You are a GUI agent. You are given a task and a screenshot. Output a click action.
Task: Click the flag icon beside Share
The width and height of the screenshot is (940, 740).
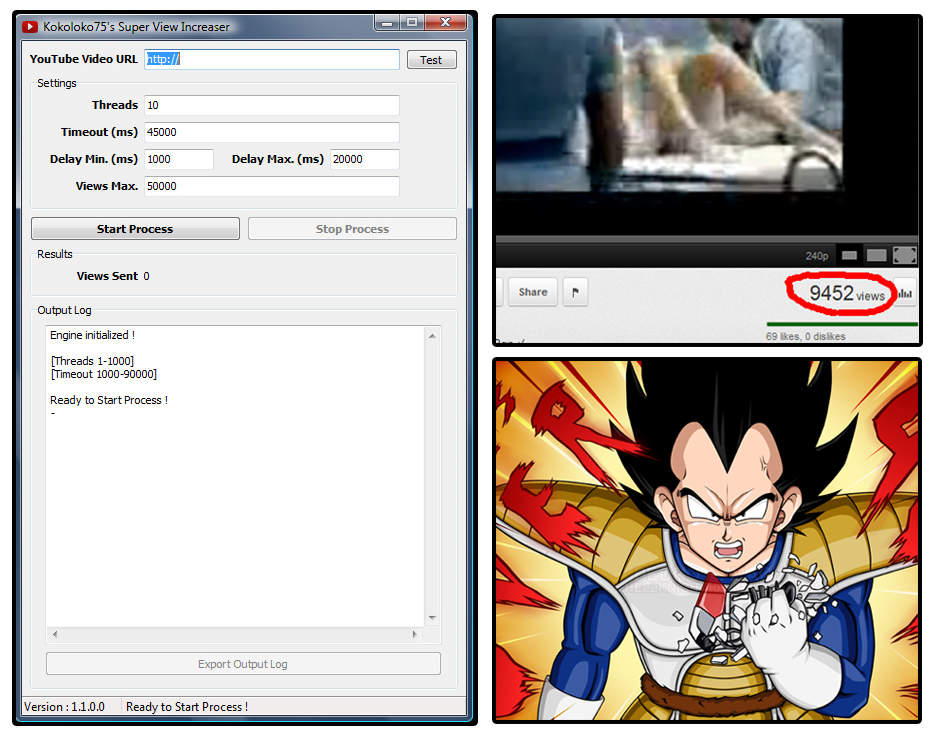click(x=576, y=292)
